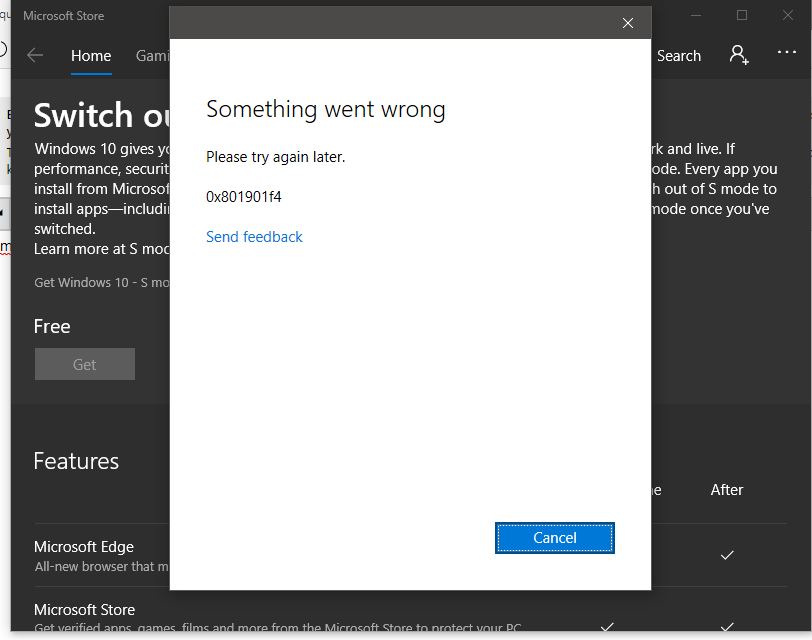Minimize the Microsoft Store window
This screenshot has width=812, height=640.
(696, 16)
